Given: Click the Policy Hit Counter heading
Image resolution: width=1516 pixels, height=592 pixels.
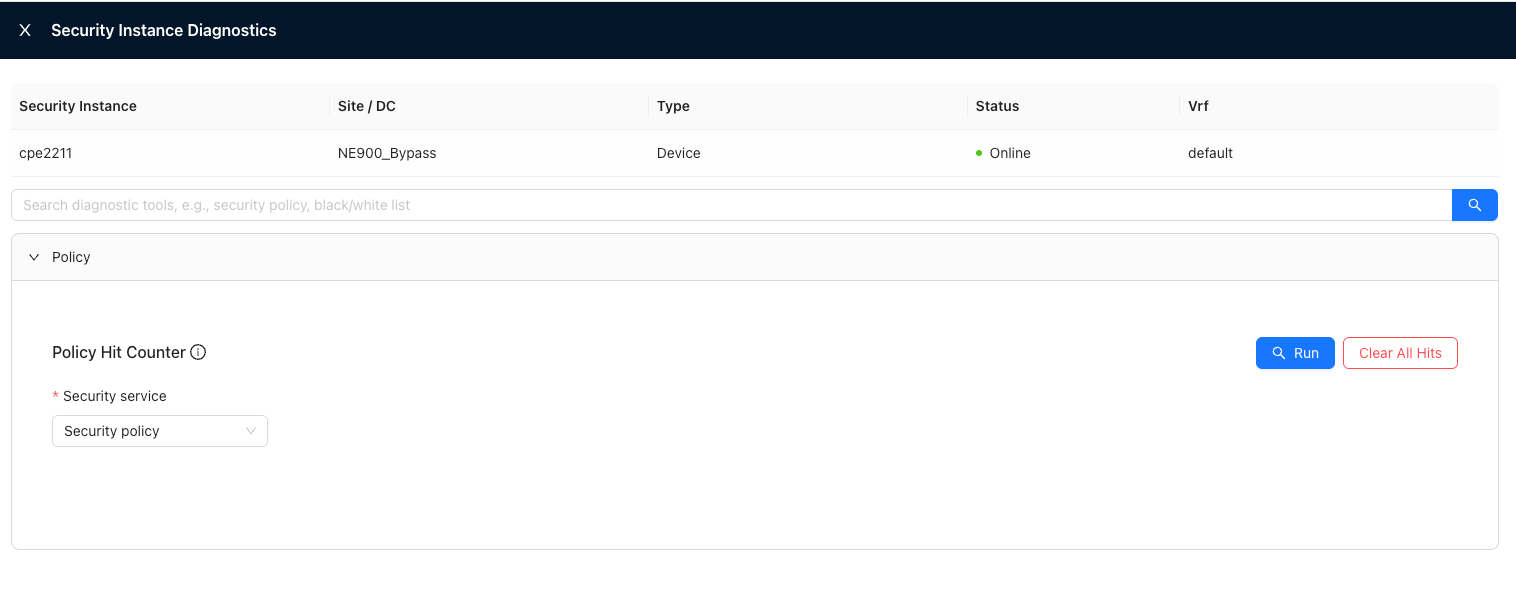Looking at the screenshot, I should pyautogui.click(x=119, y=352).
